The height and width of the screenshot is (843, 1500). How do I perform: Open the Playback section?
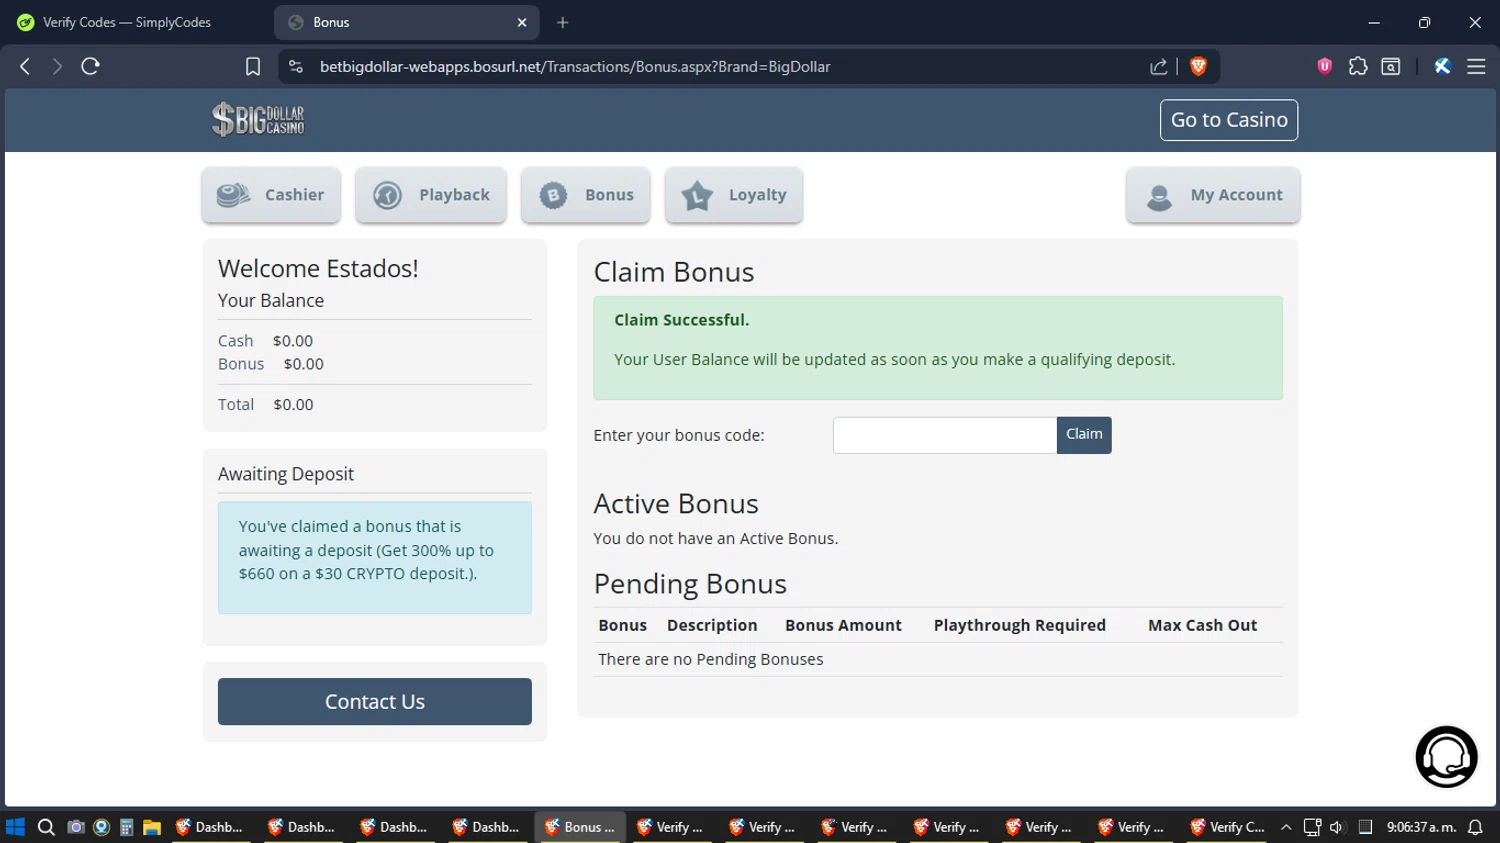[x=431, y=195]
